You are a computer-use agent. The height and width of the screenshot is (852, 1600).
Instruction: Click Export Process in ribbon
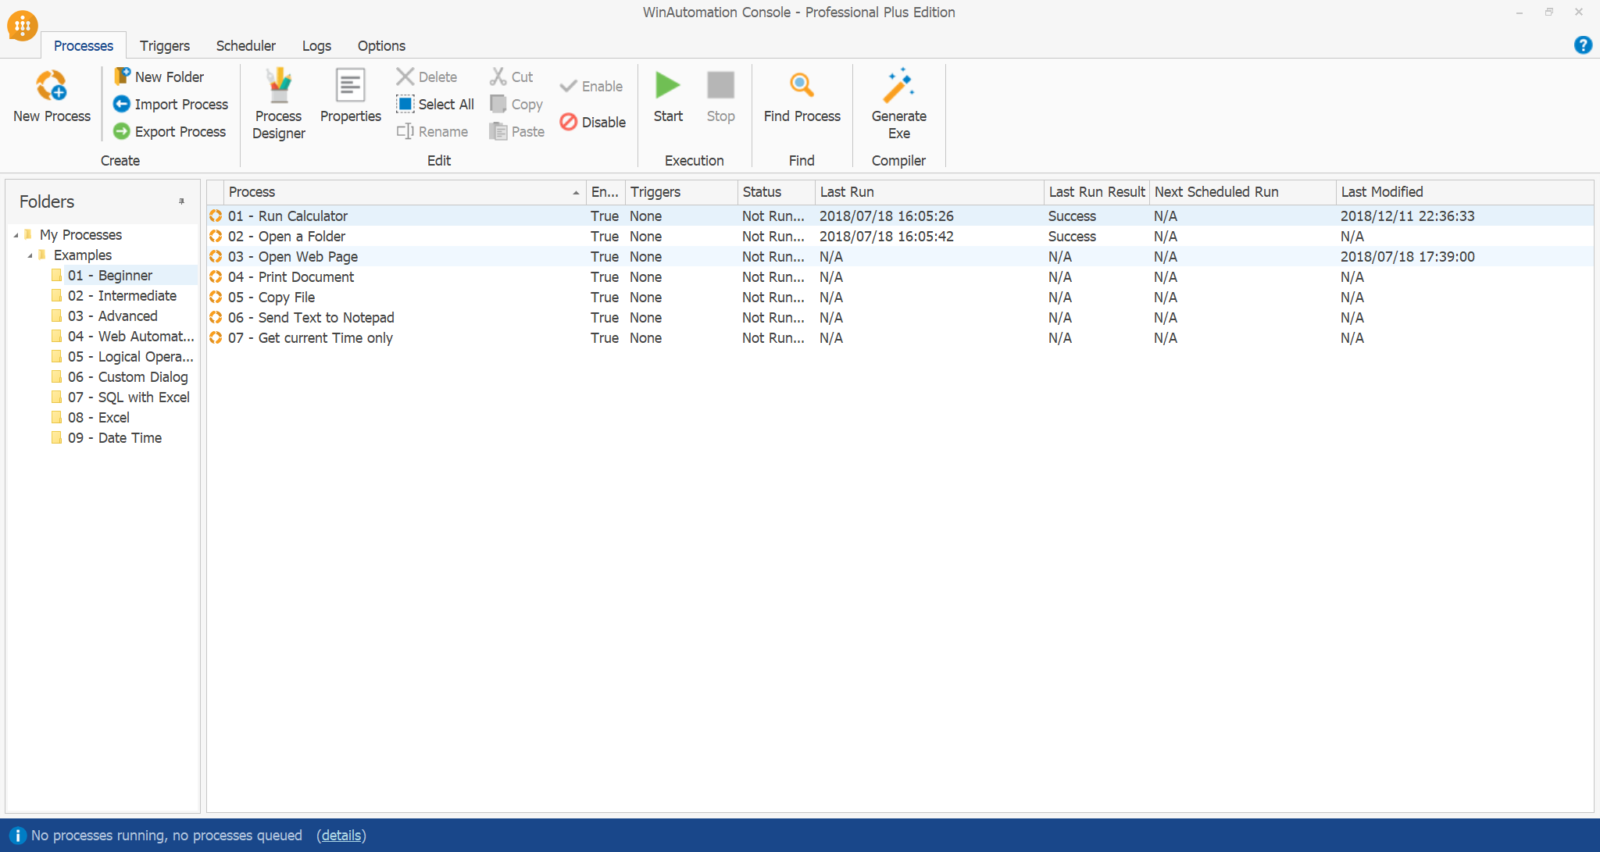pos(170,132)
